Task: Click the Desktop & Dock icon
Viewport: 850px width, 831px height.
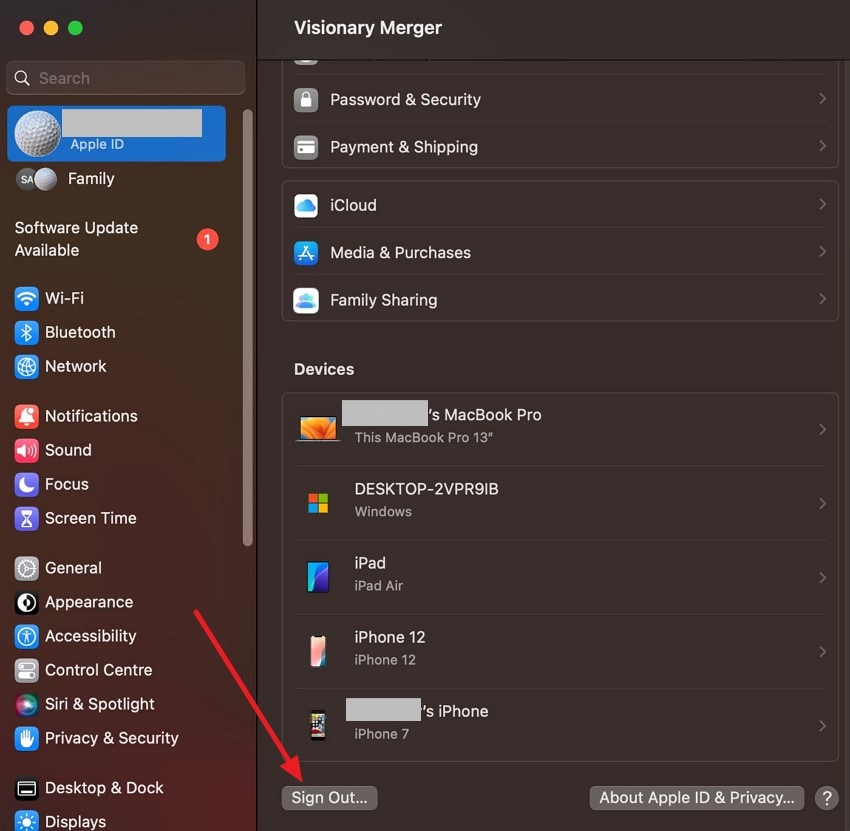Action: click(x=26, y=788)
